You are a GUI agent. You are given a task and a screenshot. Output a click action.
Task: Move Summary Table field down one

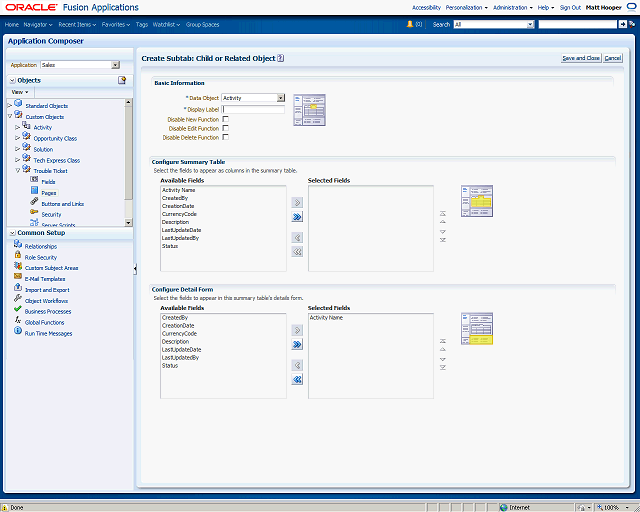[x=443, y=232]
